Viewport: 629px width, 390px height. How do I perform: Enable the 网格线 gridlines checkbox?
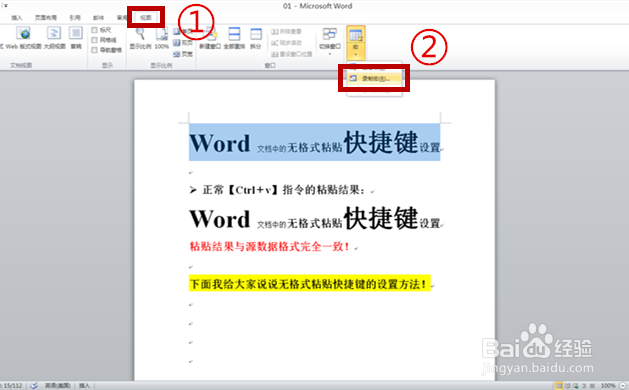pos(95,40)
